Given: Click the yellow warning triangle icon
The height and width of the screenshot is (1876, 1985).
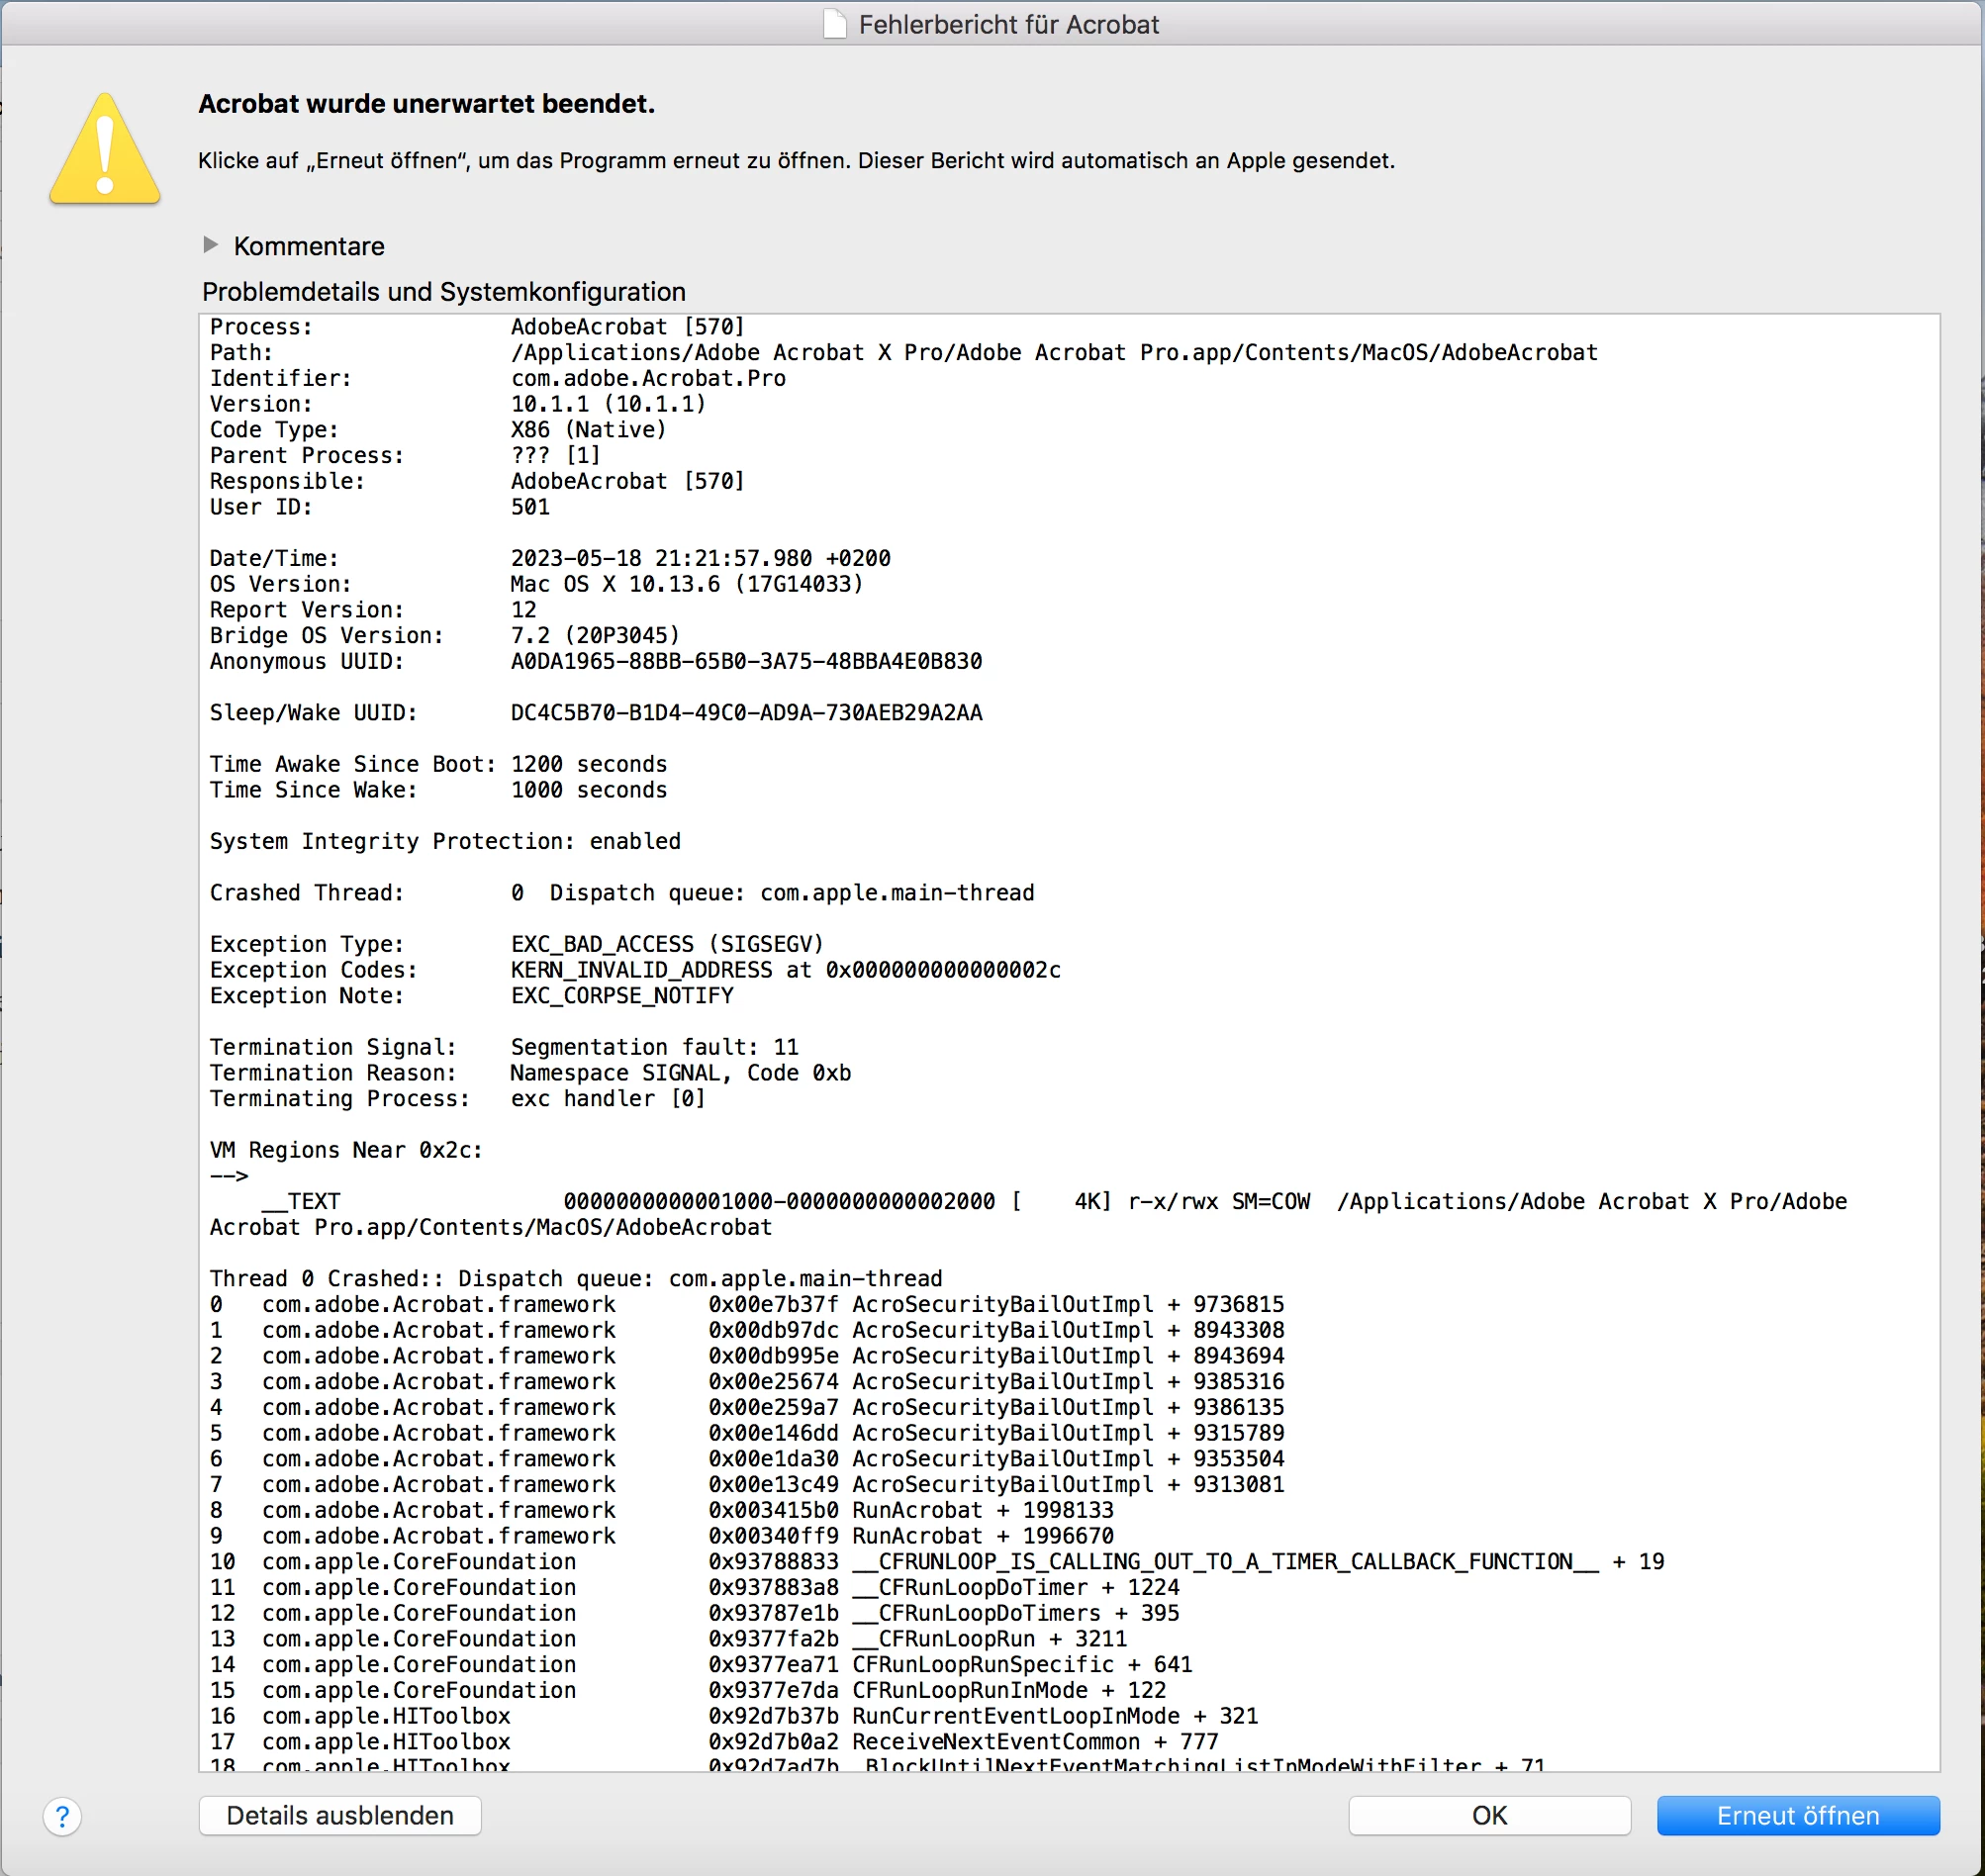Looking at the screenshot, I should click(x=104, y=152).
